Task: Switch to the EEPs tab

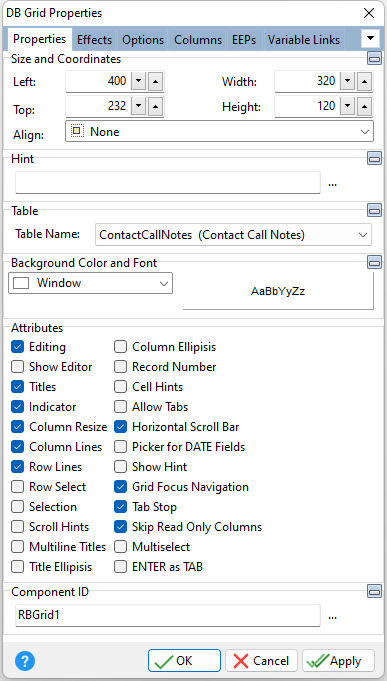Action: (x=244, y=40)
